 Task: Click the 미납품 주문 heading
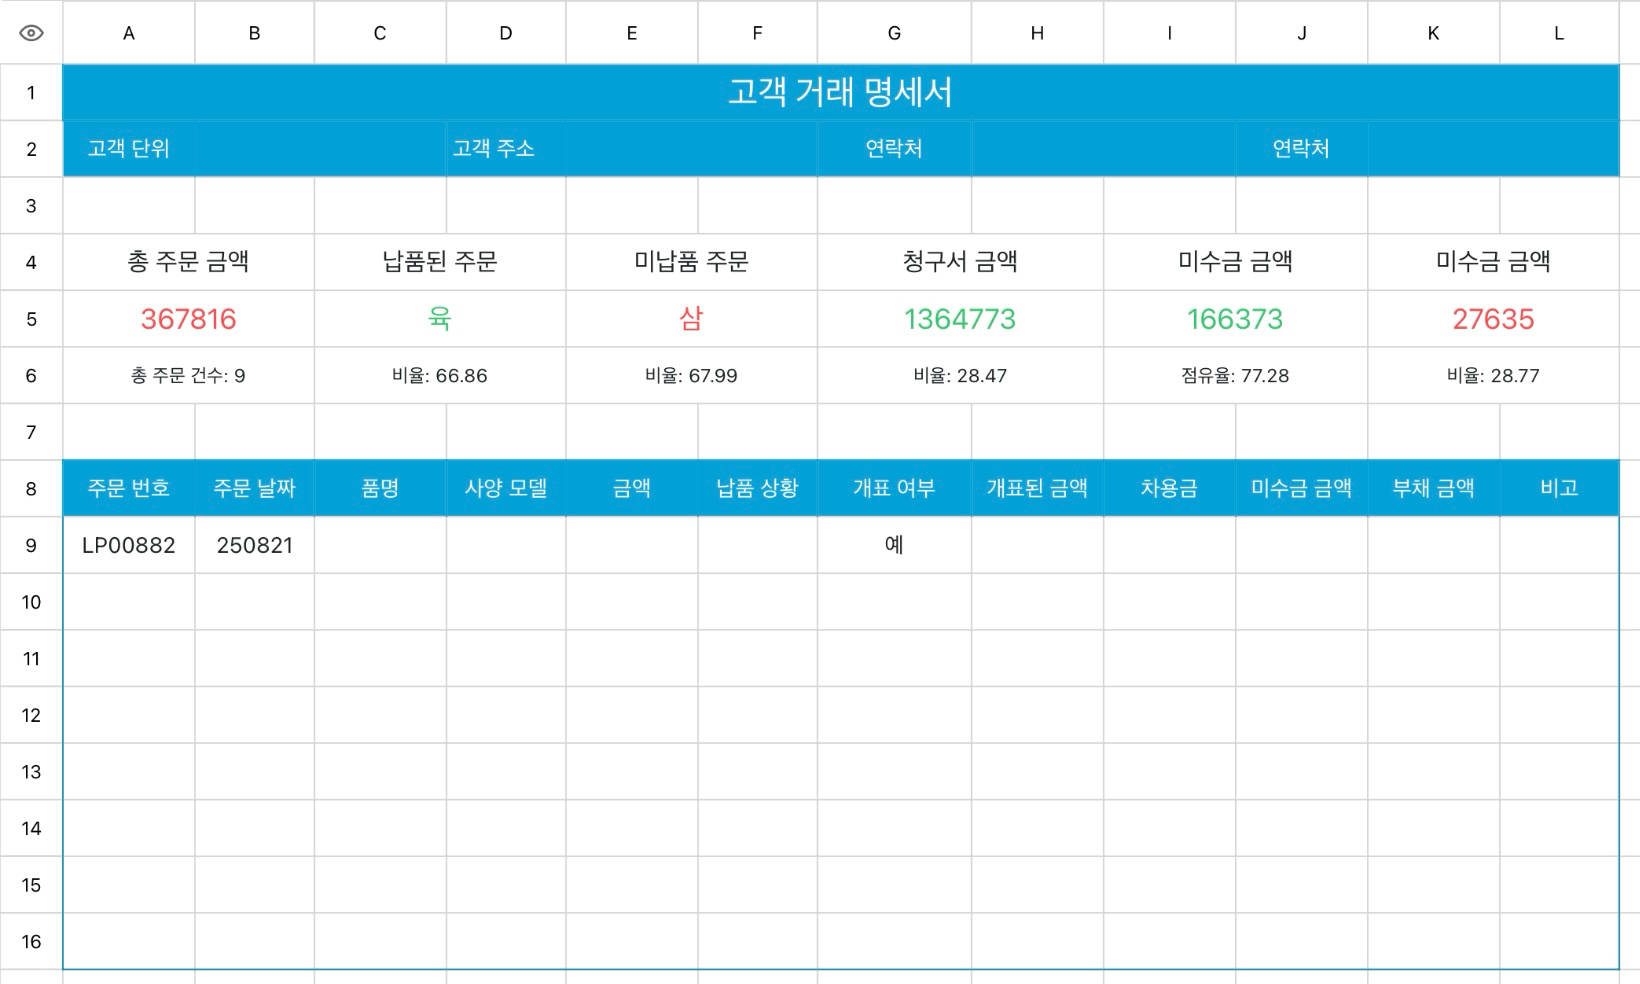[692, 262]
